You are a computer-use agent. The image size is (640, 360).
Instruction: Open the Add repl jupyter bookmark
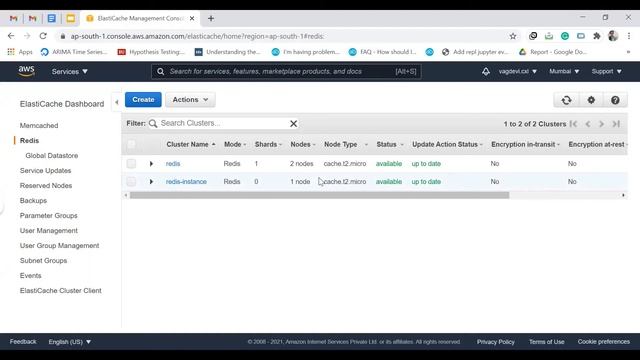click(475, 52)
